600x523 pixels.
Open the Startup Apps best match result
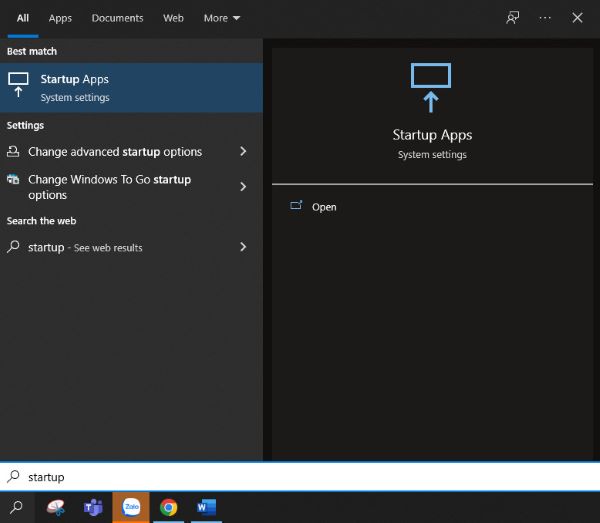[x=131, y=88]
